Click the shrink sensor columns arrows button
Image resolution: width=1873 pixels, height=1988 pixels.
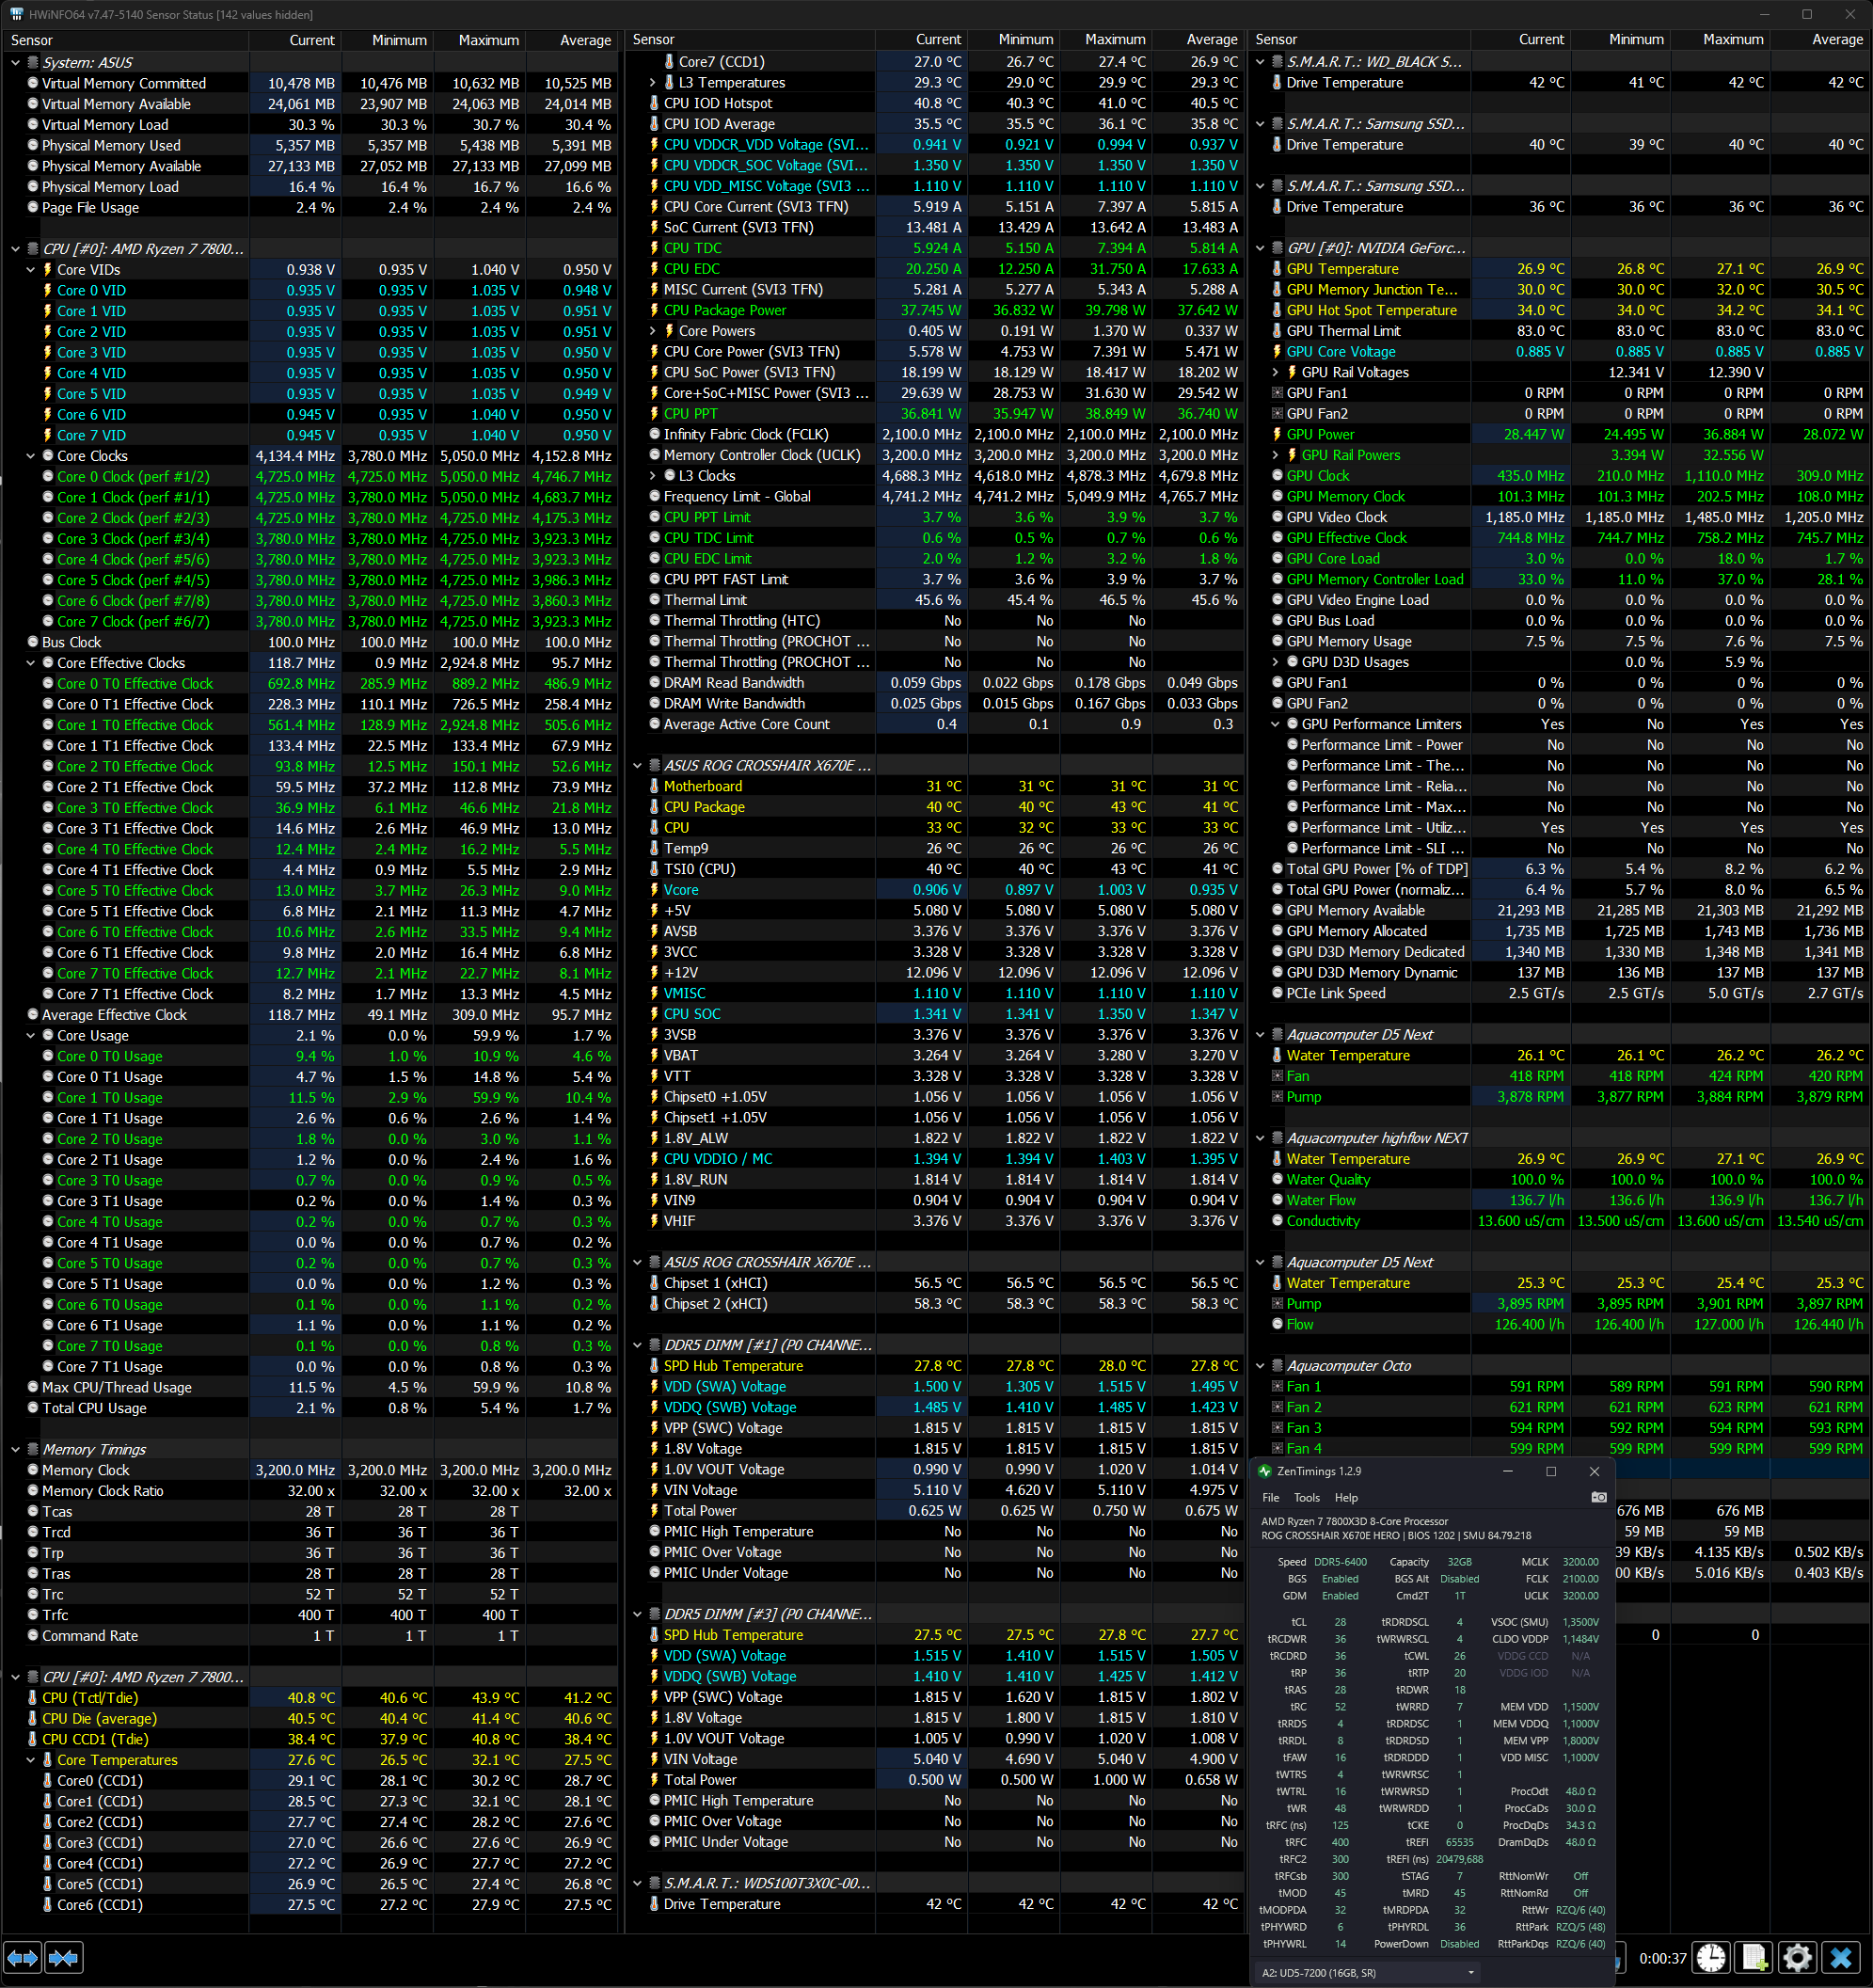click(63, 1957)
